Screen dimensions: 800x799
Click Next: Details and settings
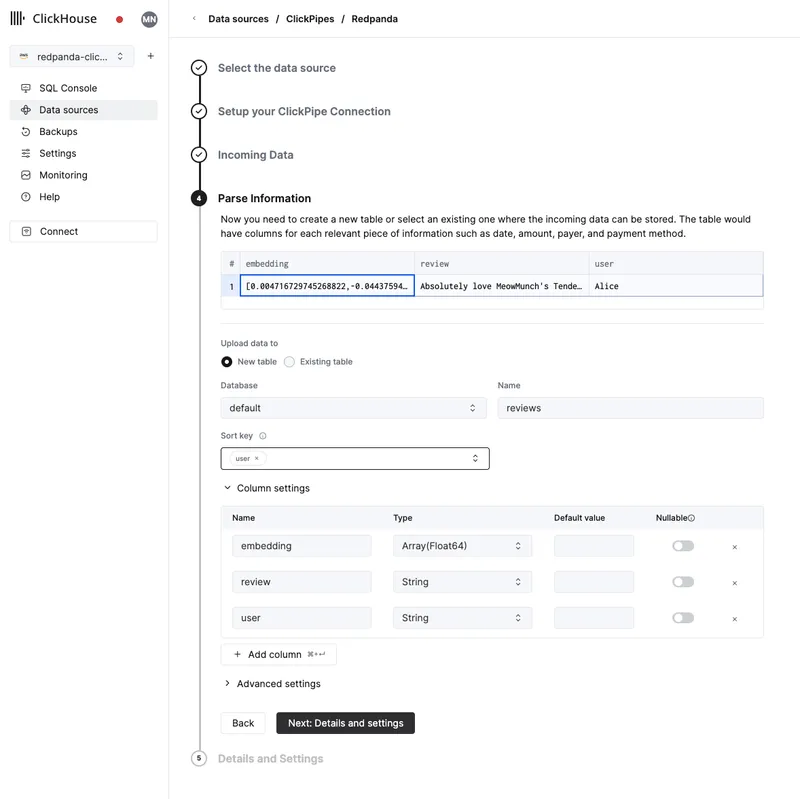345,723
